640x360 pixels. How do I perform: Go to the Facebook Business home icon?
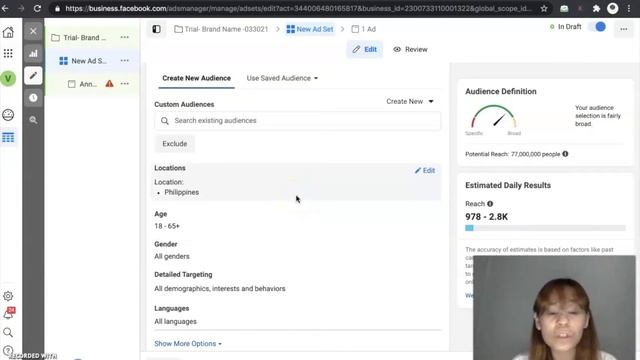8,32
